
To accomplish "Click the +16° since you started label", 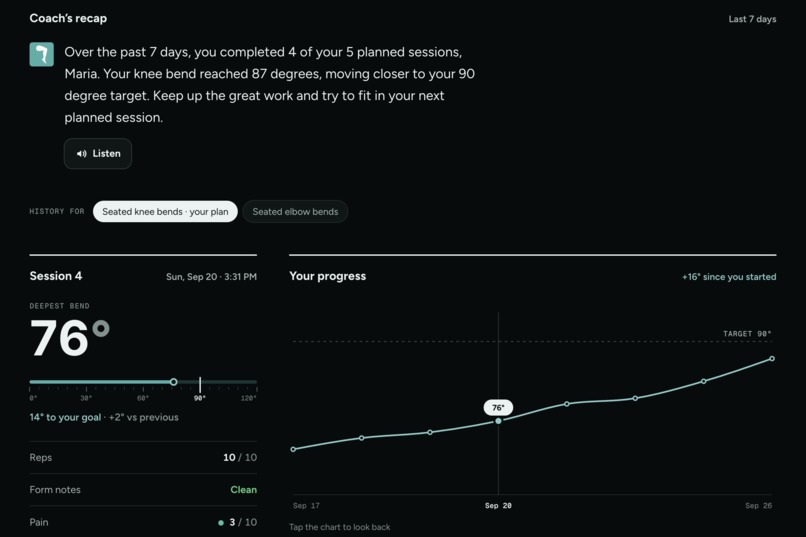I will click(x=729, y=276).
